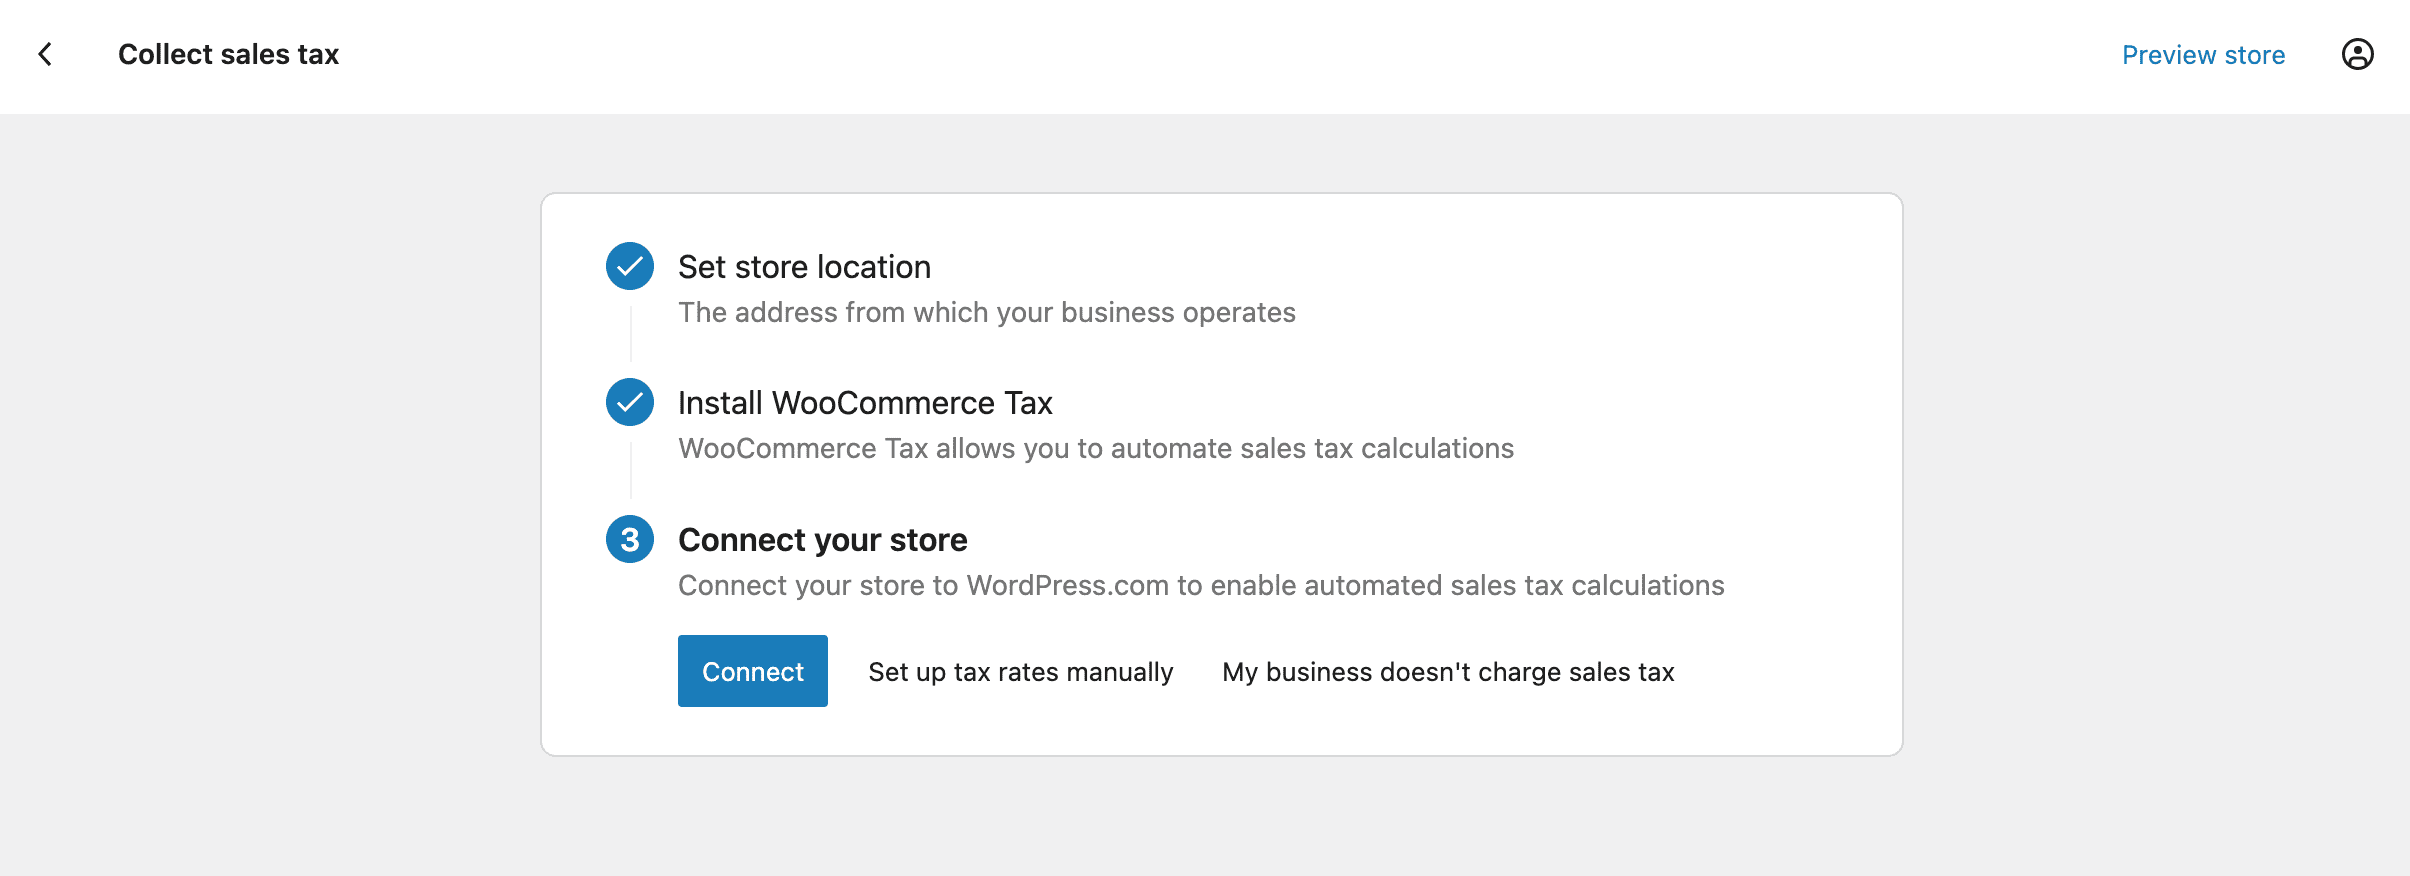The width and height of the screenshot is (2410, 876).
Task: Click 'Connect your store to WordPress.com' description
Action: (x=1201, y=585)
